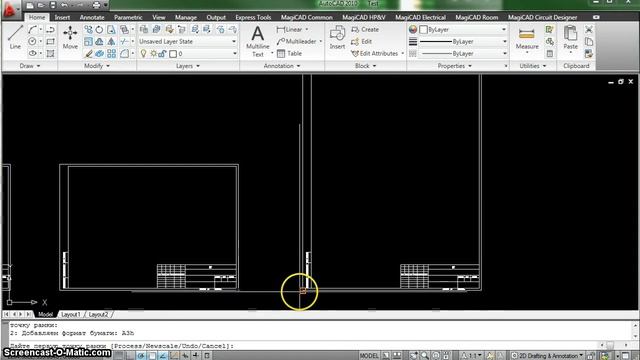Expand the Utilities panel
The image size is (640, 360).
(533, 66)
